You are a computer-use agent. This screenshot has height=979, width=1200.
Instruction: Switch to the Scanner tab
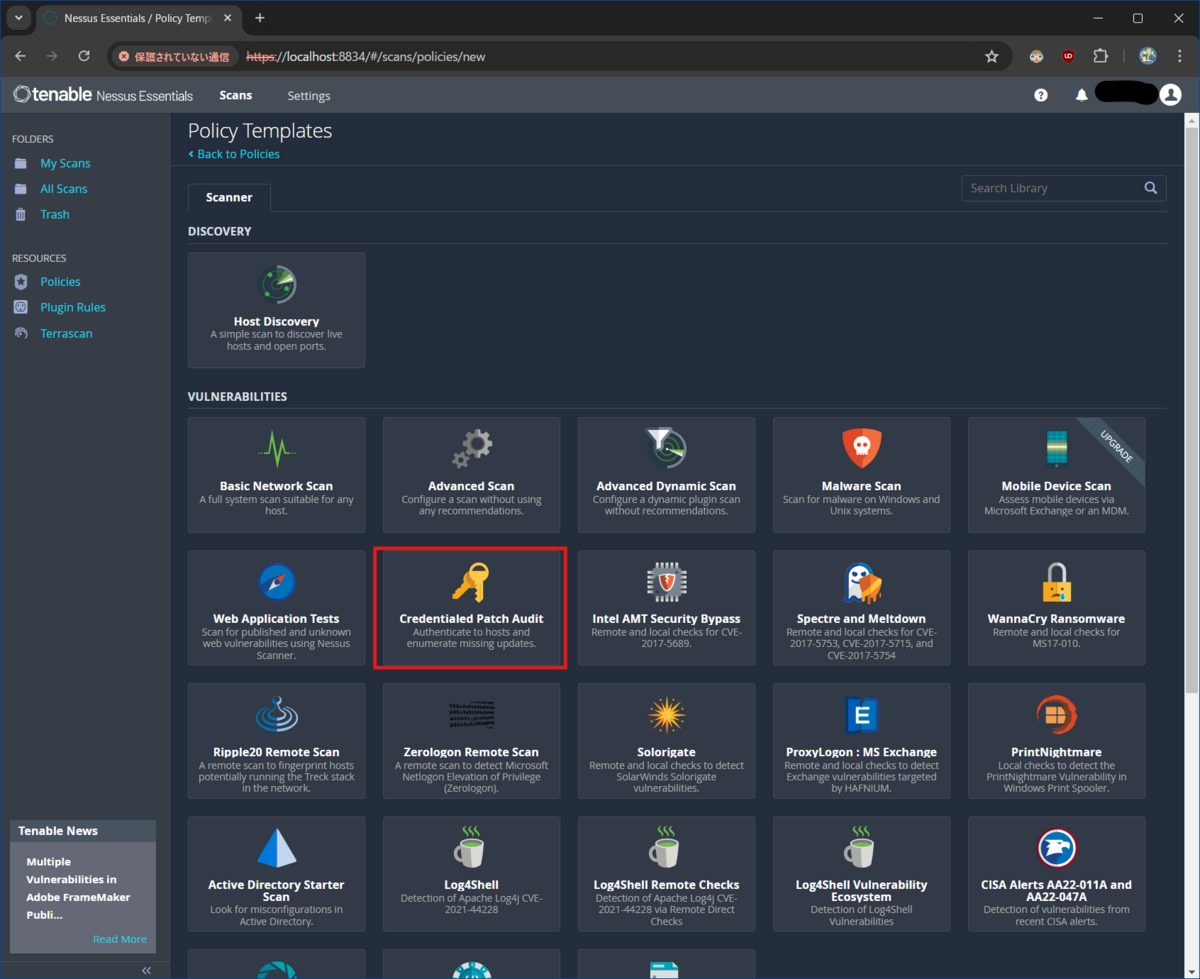229,197
